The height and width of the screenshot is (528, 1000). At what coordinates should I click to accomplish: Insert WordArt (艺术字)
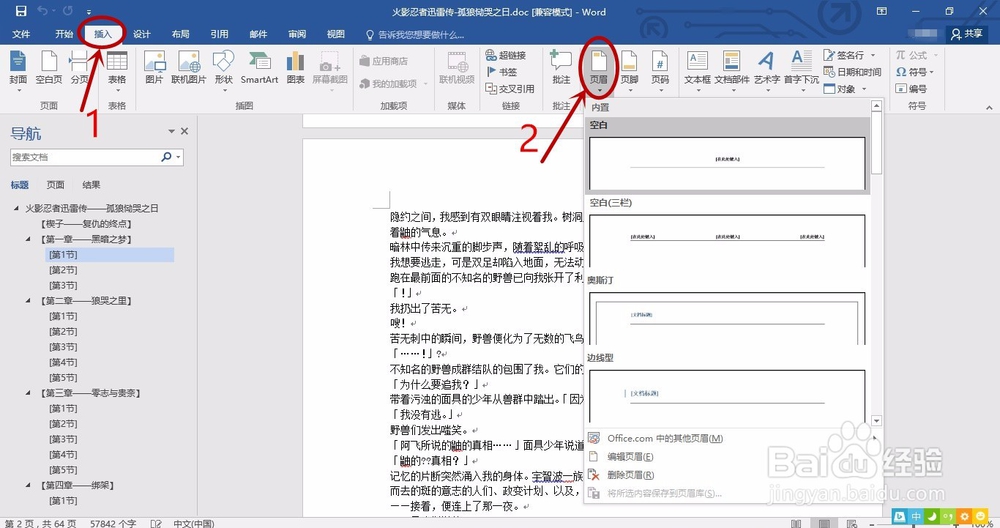tap(767, 69)
